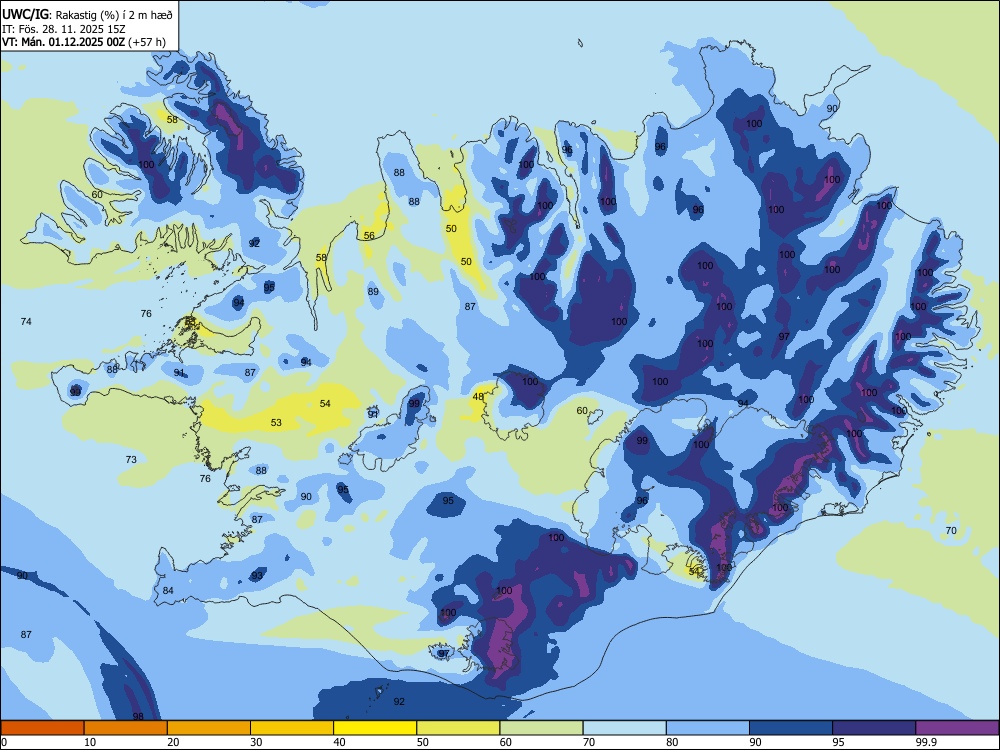The width and height of the screenshot is (1000, 750).
Task: Click the orange 10–20 legend swatch
Action: [x=126, y=728]
